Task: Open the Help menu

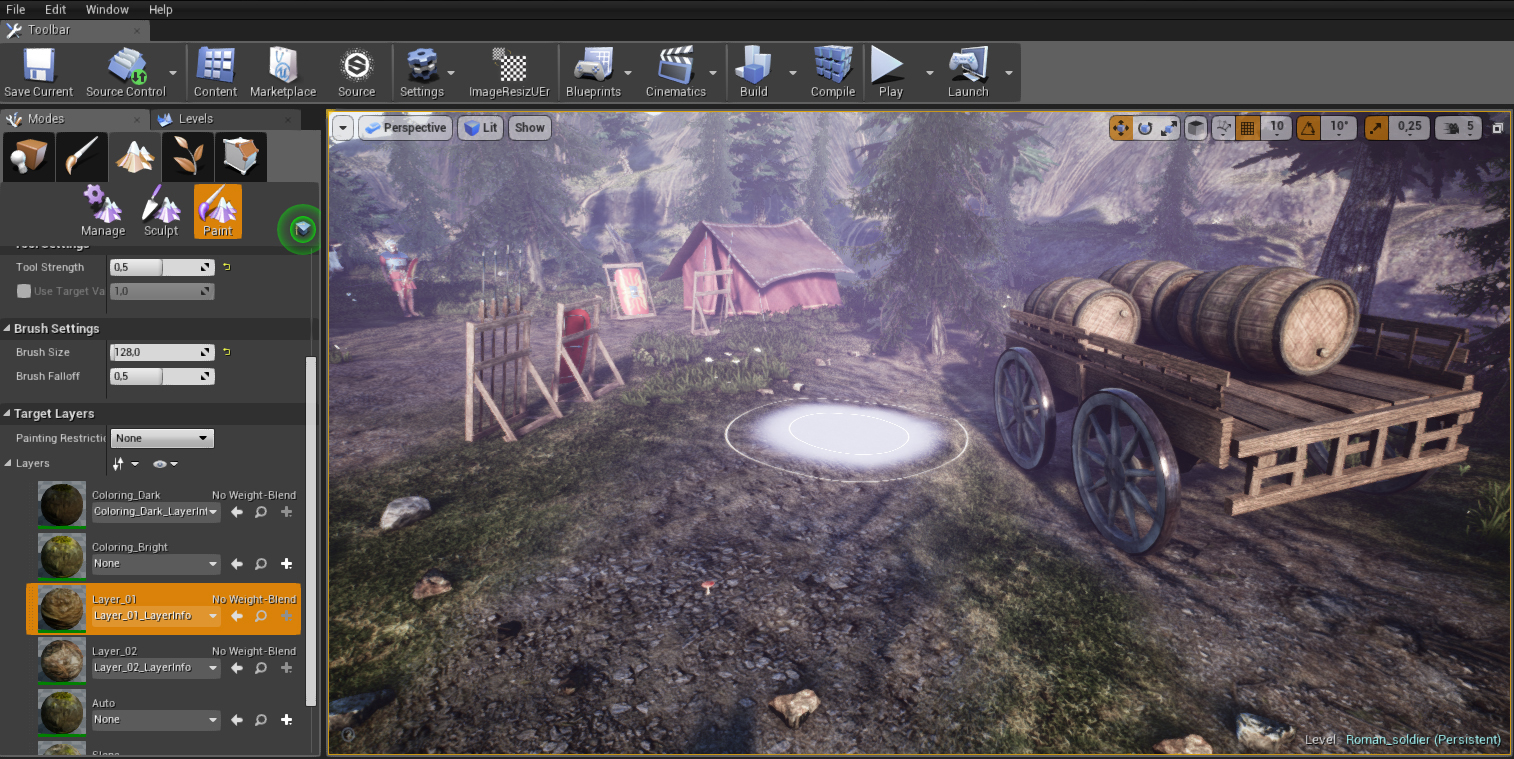Action: click(x=160, y=9)
